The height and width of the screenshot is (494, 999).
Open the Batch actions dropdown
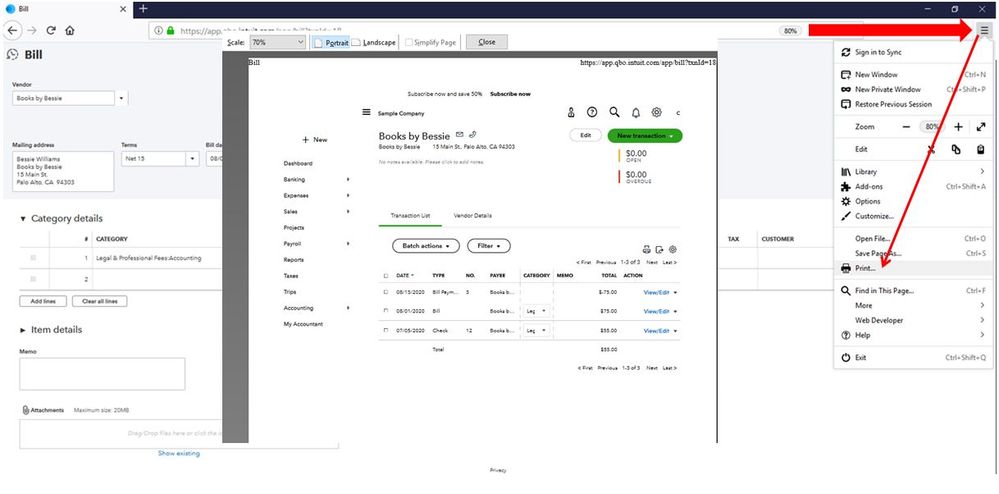(x=426, y=246)
